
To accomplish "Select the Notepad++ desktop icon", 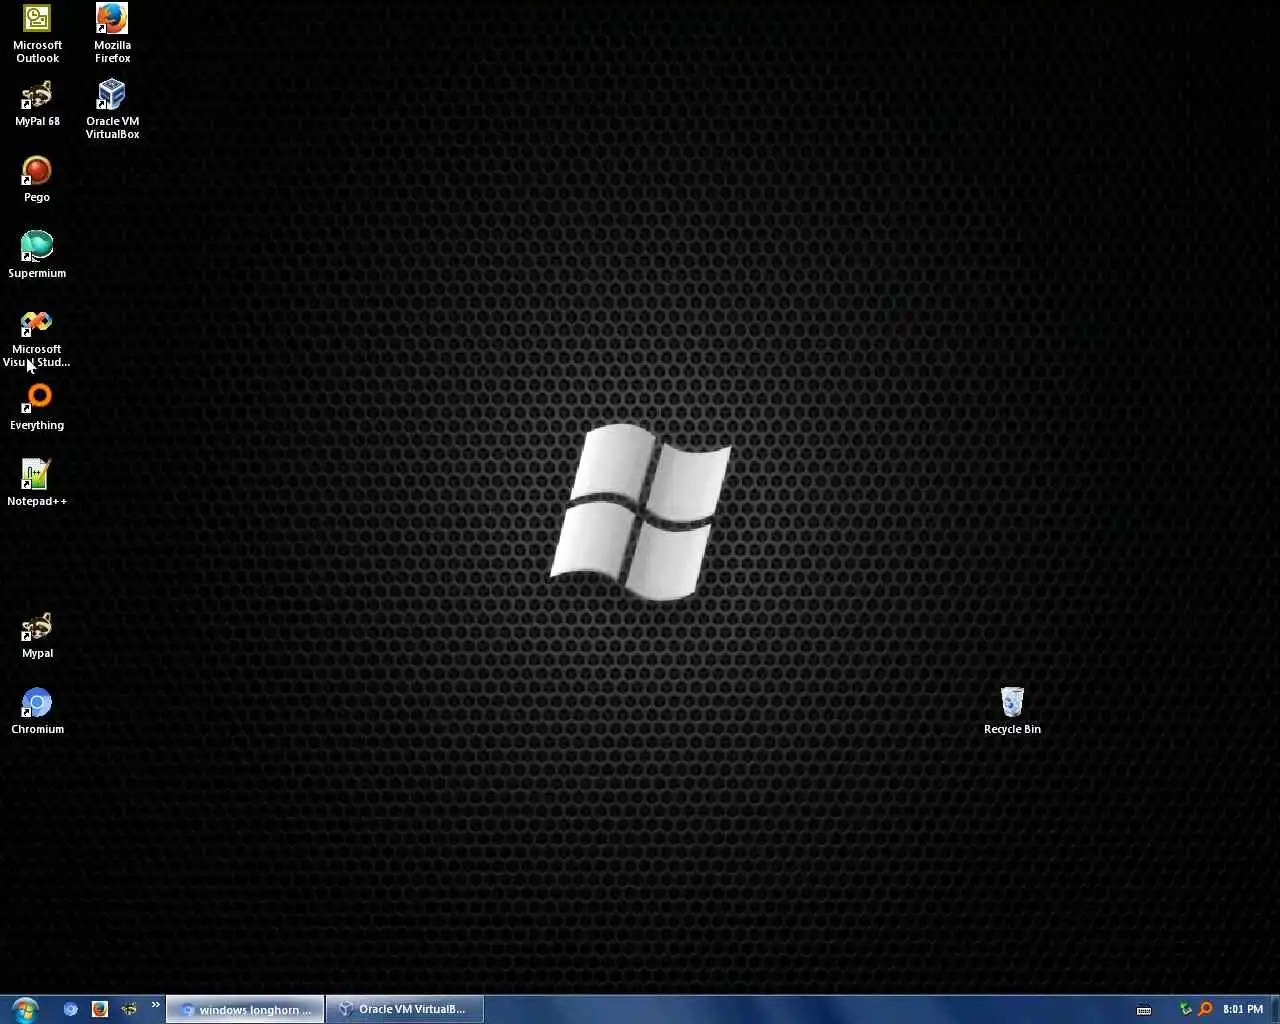I will [37, 483].
